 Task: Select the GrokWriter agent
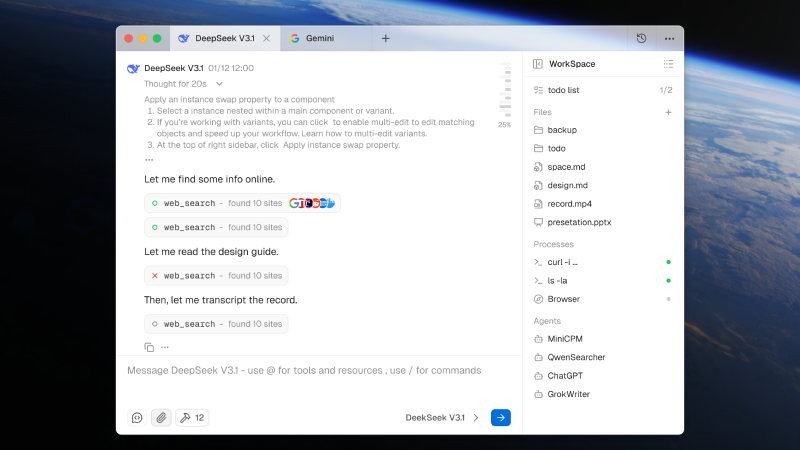[x=603, y=394]
